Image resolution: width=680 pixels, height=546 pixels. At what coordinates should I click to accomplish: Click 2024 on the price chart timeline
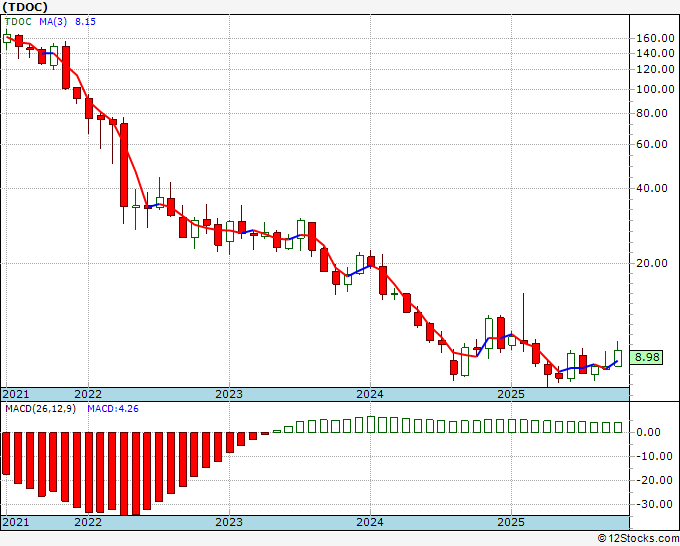pos(370,394)
